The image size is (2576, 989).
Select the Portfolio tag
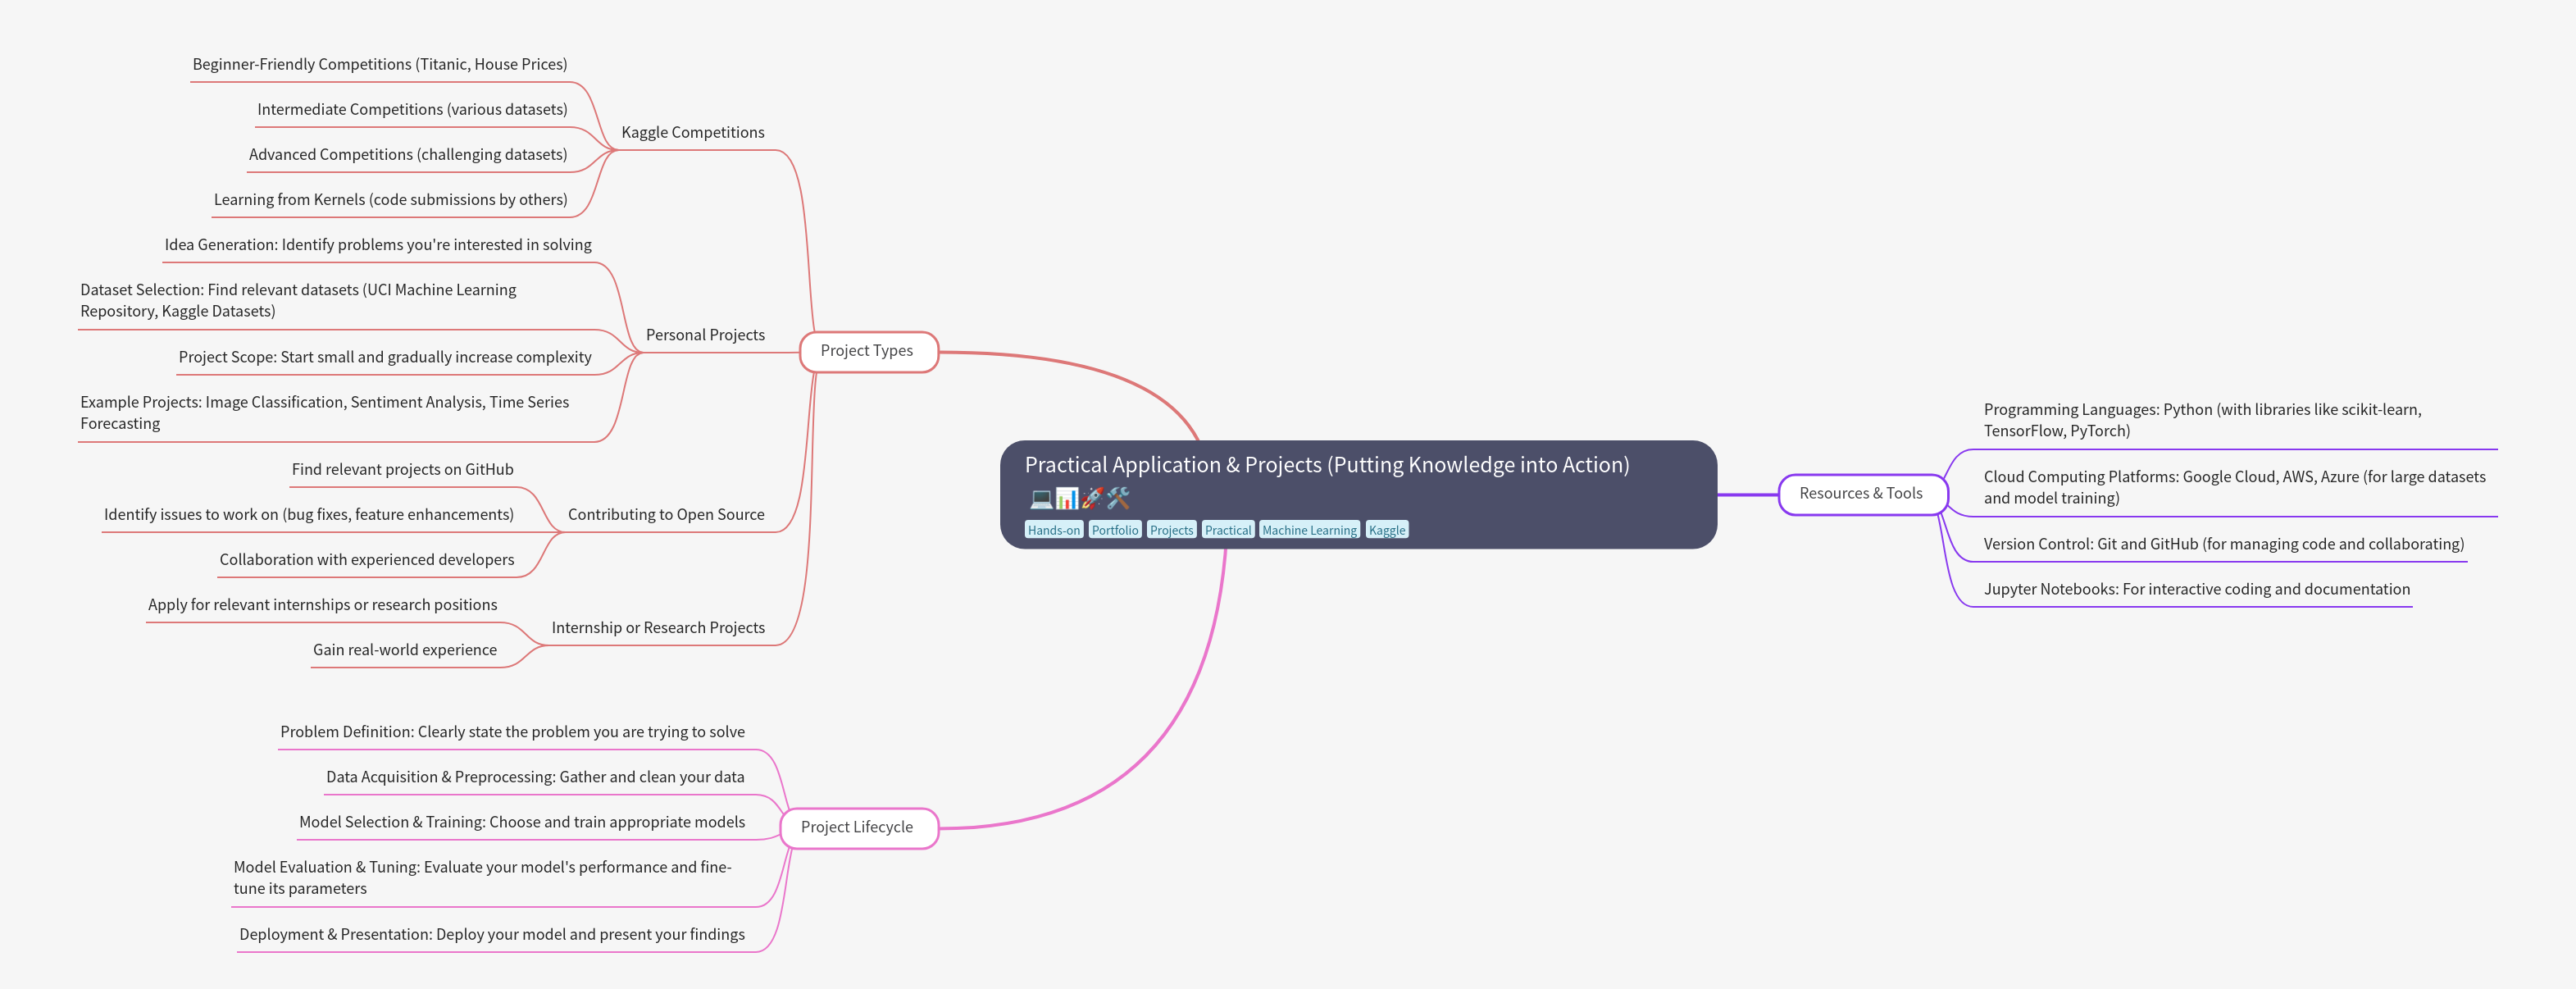[1115, 530]
